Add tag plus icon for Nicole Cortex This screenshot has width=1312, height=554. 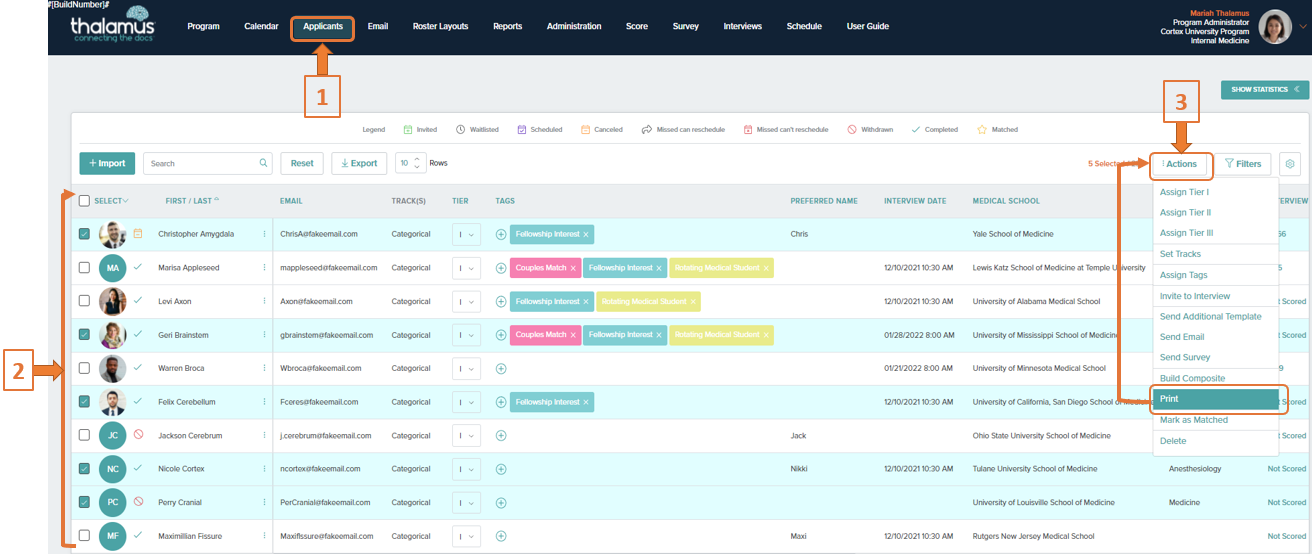pyautogui.click(x=501, y=469)
